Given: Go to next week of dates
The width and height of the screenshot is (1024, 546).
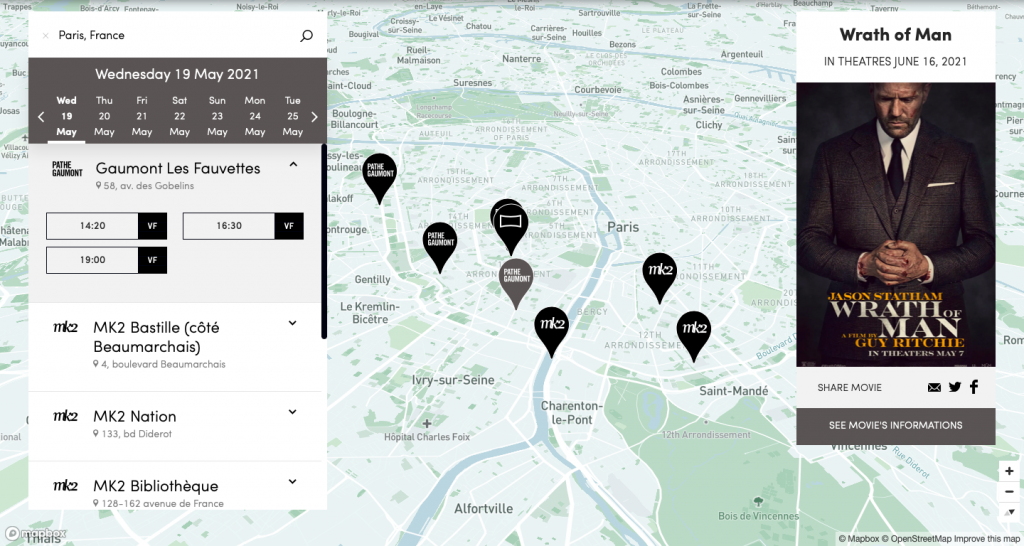Looking at the screenshot, I should point(314,117).
